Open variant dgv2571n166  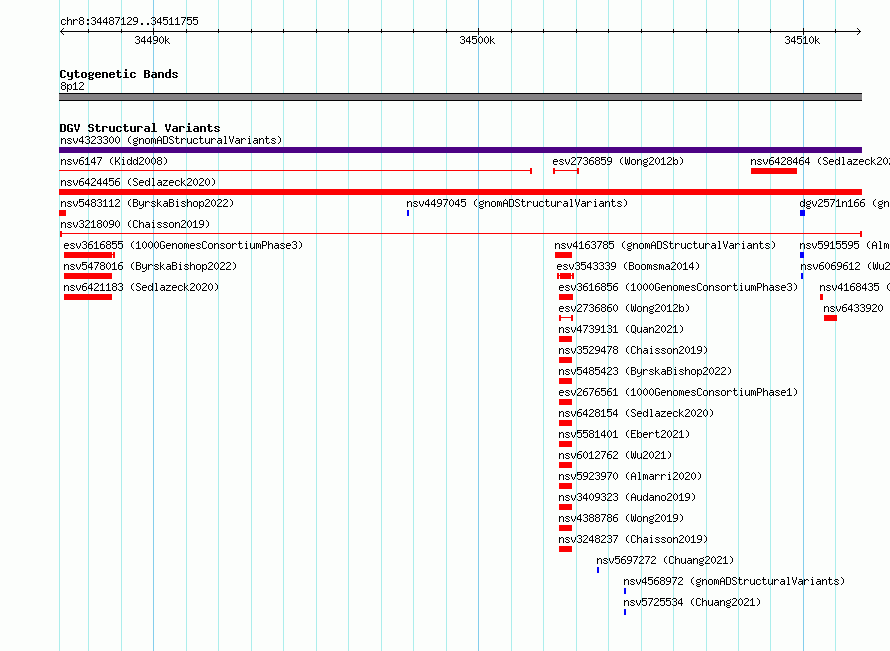tap(844, 203)
